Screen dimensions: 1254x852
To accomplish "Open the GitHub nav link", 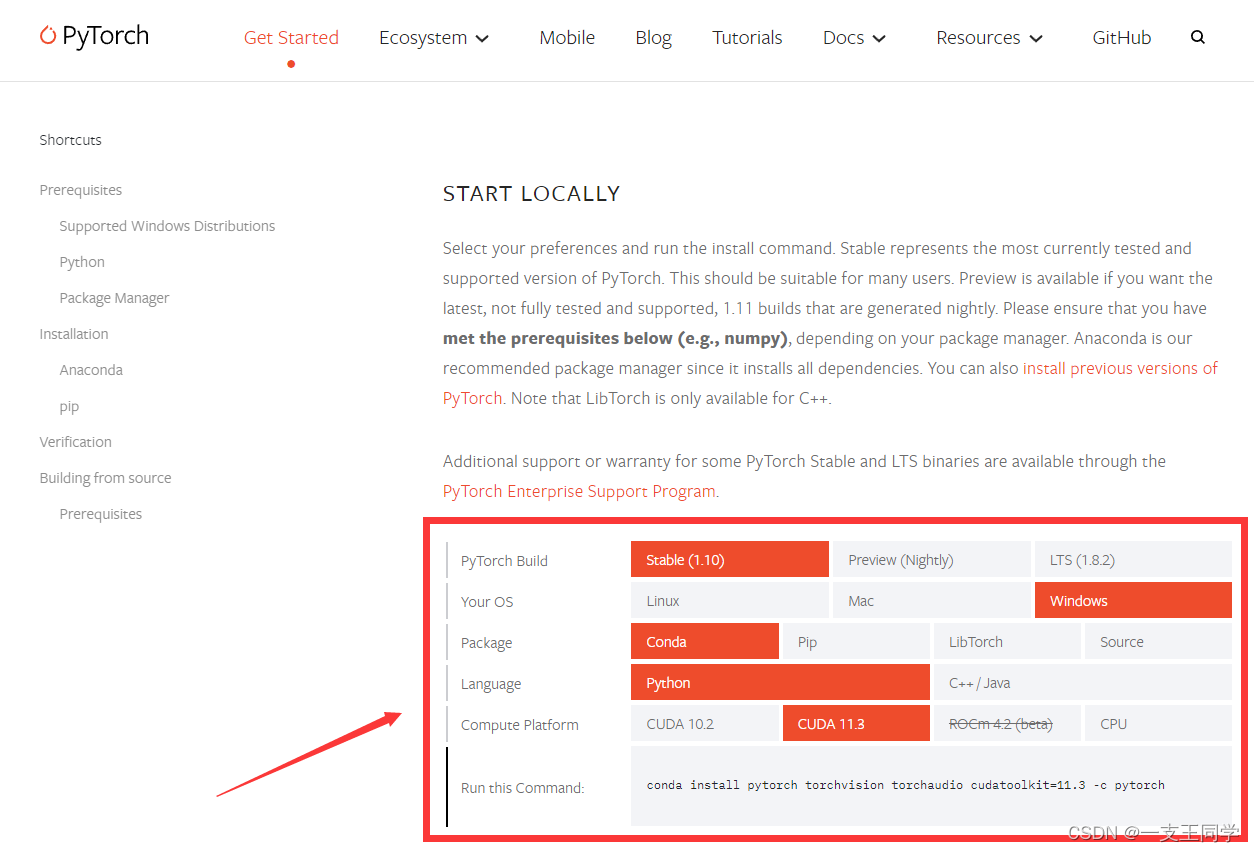I will pyautogui.click(x=1121, y=38).
